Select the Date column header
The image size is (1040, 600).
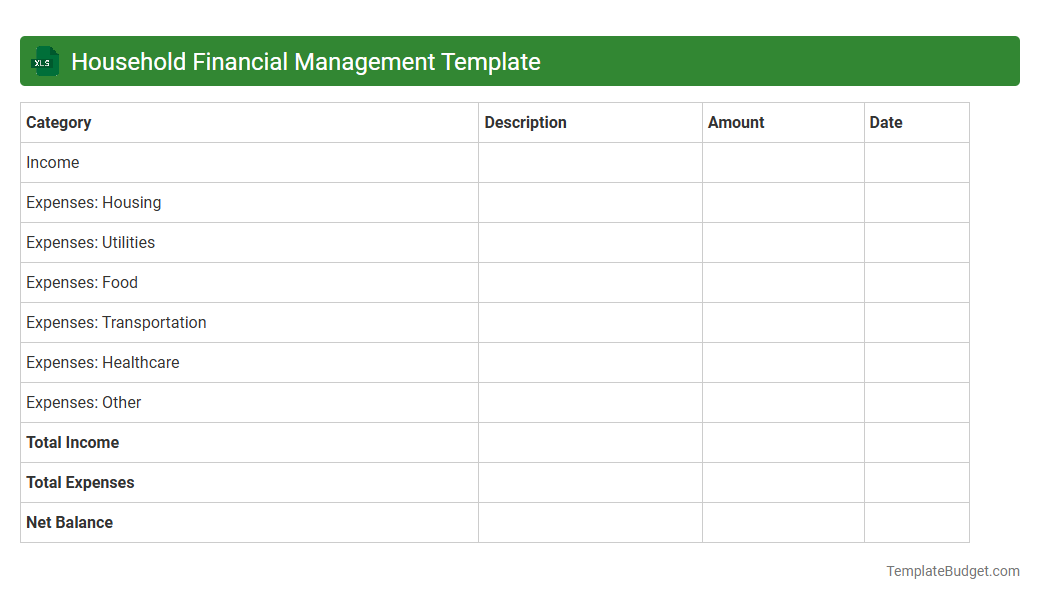[x=886, y=122]
